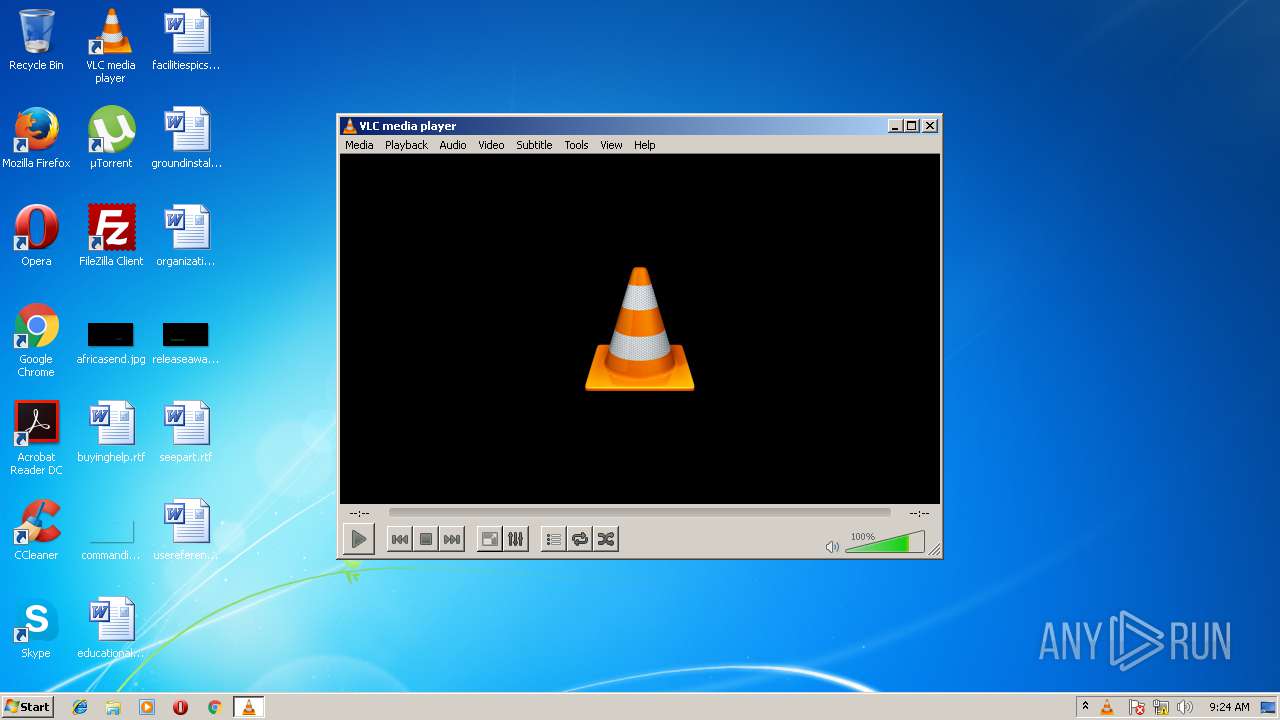This screenshot has height=720, width=1280.
Task: Open Windows Media Player taskbar icon
Action: (147, 707)
